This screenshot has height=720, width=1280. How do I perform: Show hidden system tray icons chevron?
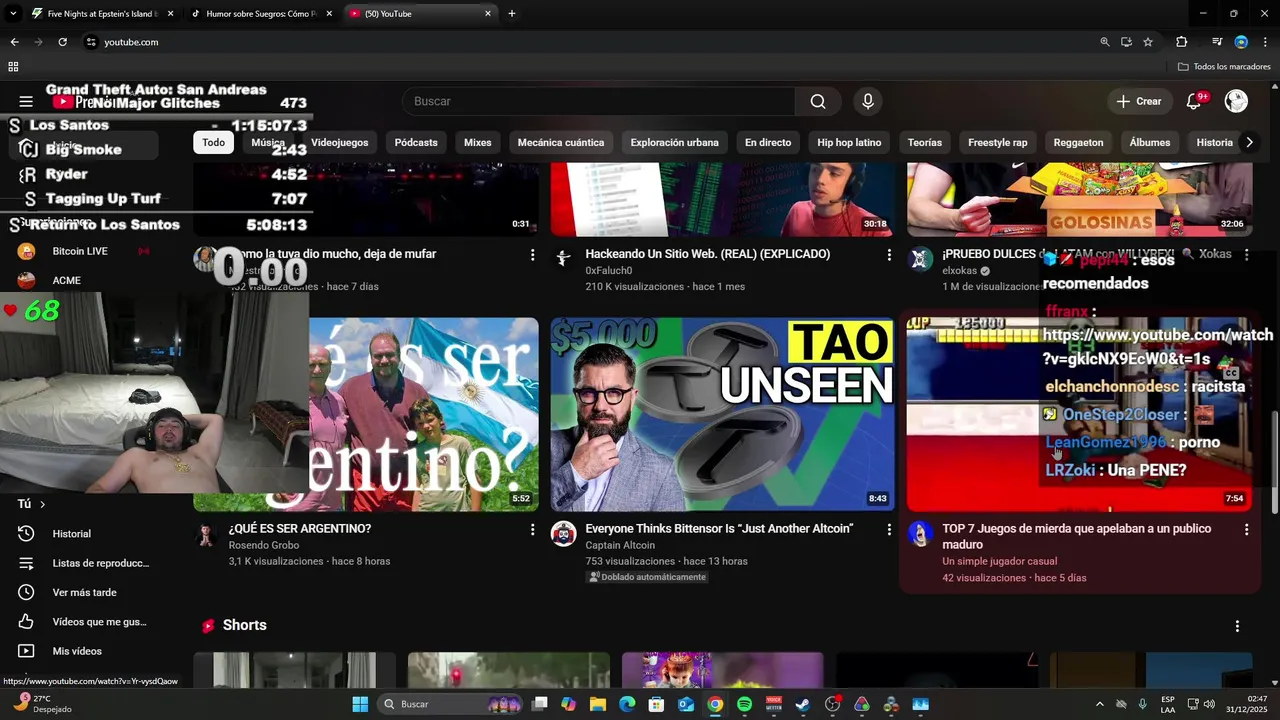[1100, 704]
